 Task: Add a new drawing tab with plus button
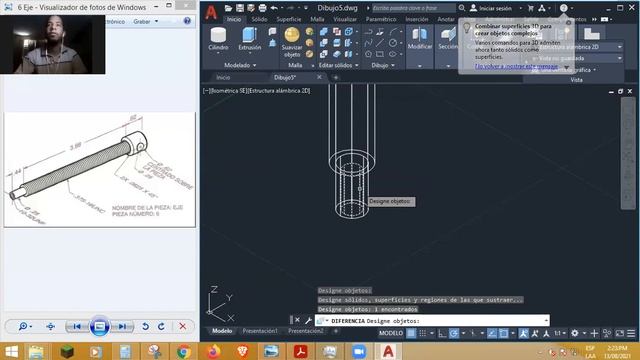pos(336,77)
